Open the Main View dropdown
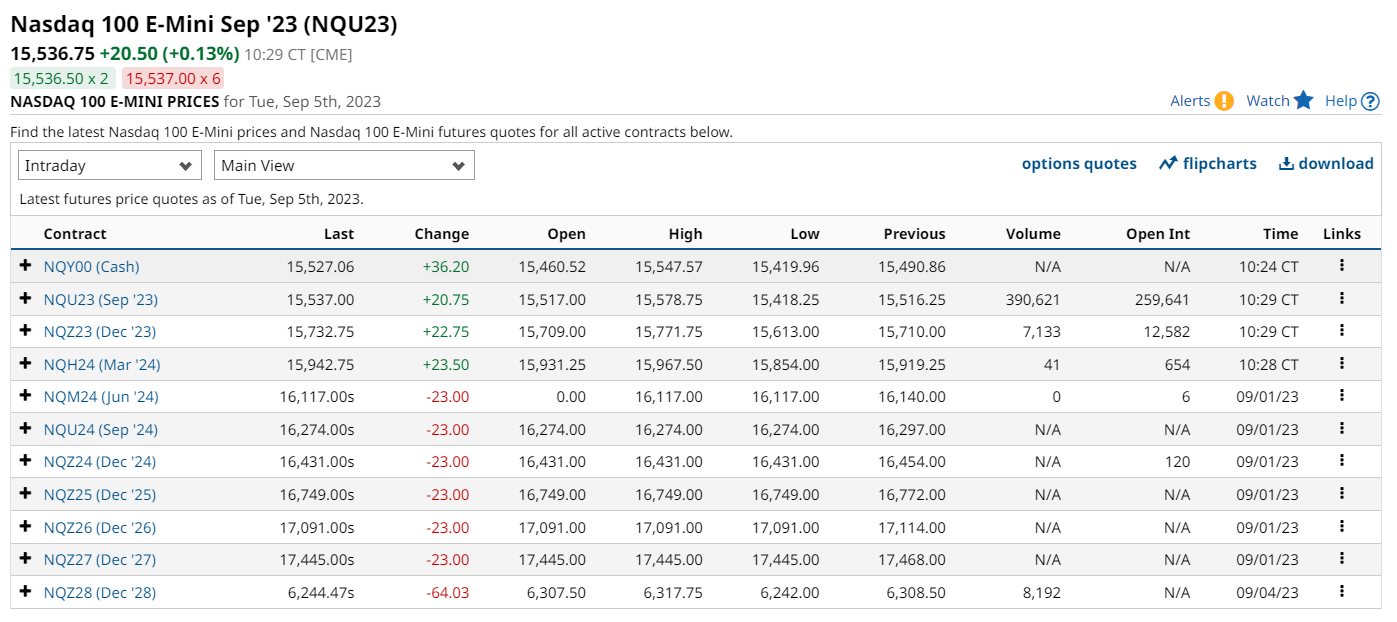Screen dimensions: 1397x622 point(344,166)
